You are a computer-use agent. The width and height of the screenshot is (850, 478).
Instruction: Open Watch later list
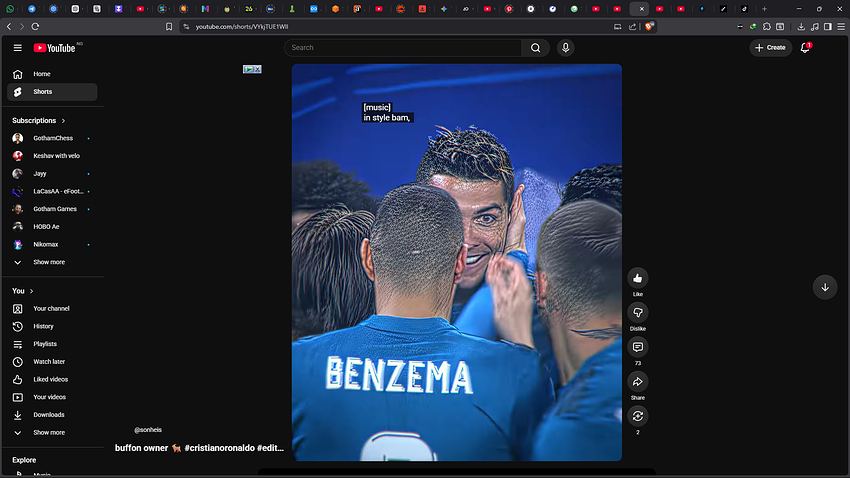pyautogui.click(x=52, y=361)
